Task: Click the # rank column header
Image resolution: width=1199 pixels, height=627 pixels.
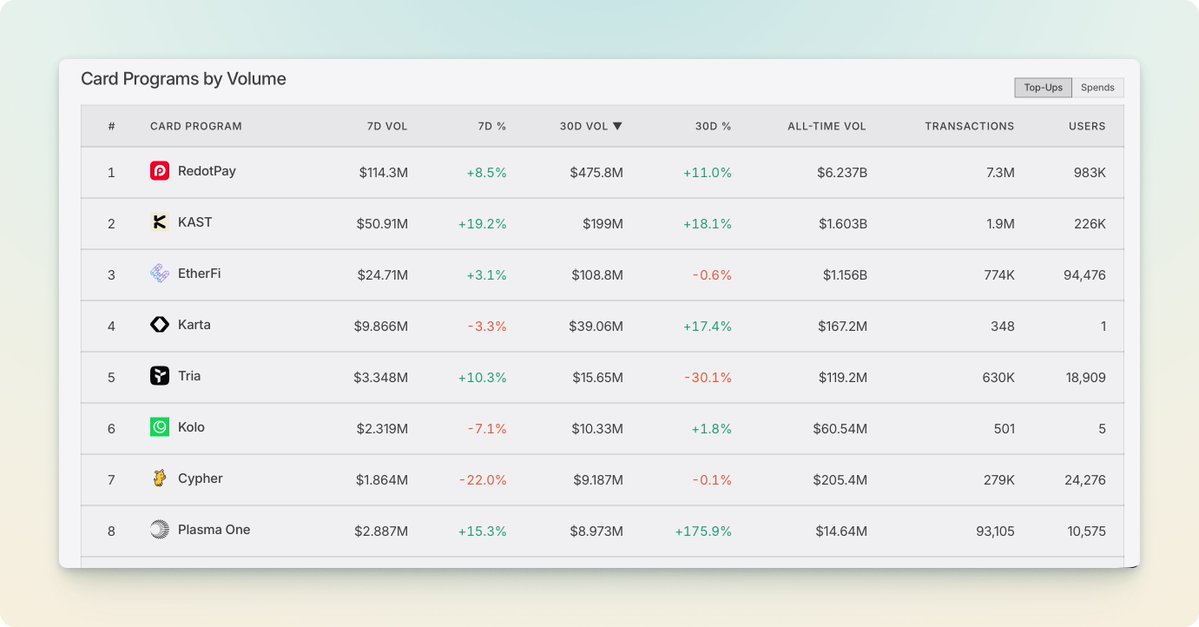Action: (x=112, y=126)
